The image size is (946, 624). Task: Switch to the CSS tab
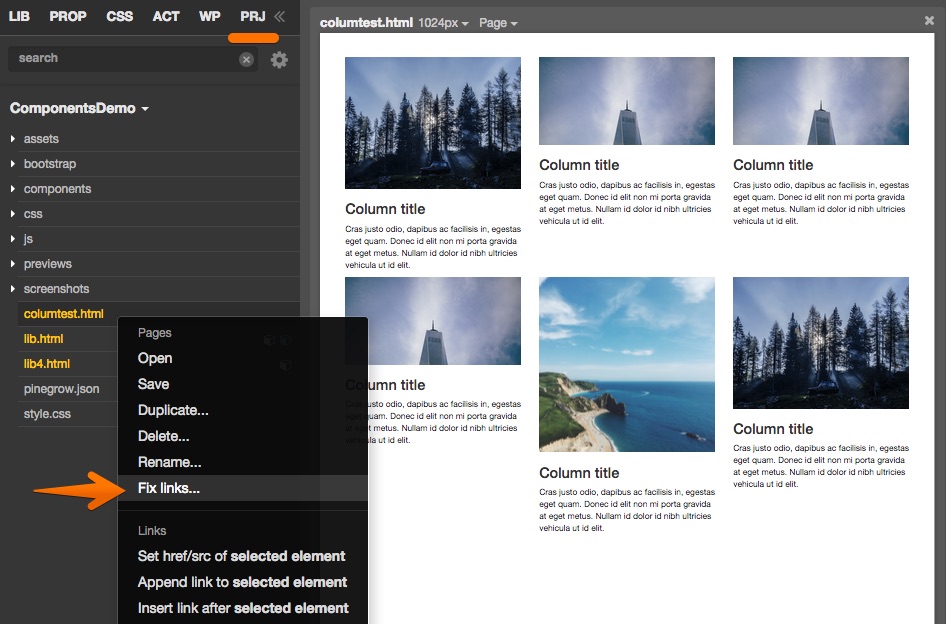coord(119,16)
